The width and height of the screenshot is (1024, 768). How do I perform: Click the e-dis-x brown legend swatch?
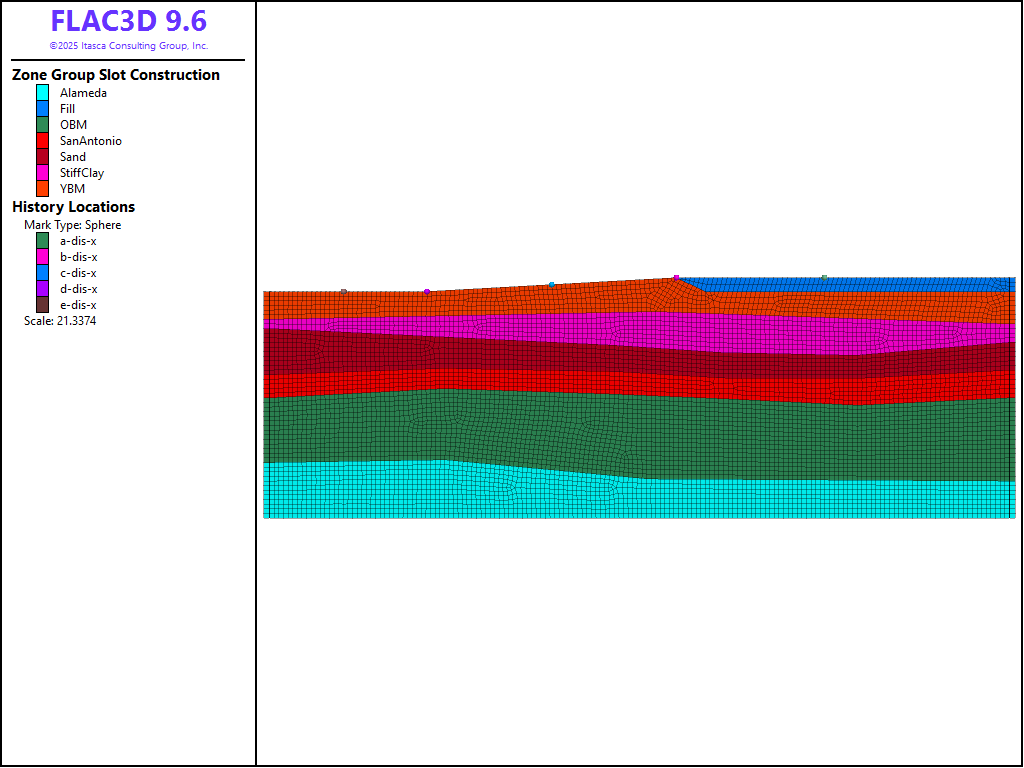(43, 305)
